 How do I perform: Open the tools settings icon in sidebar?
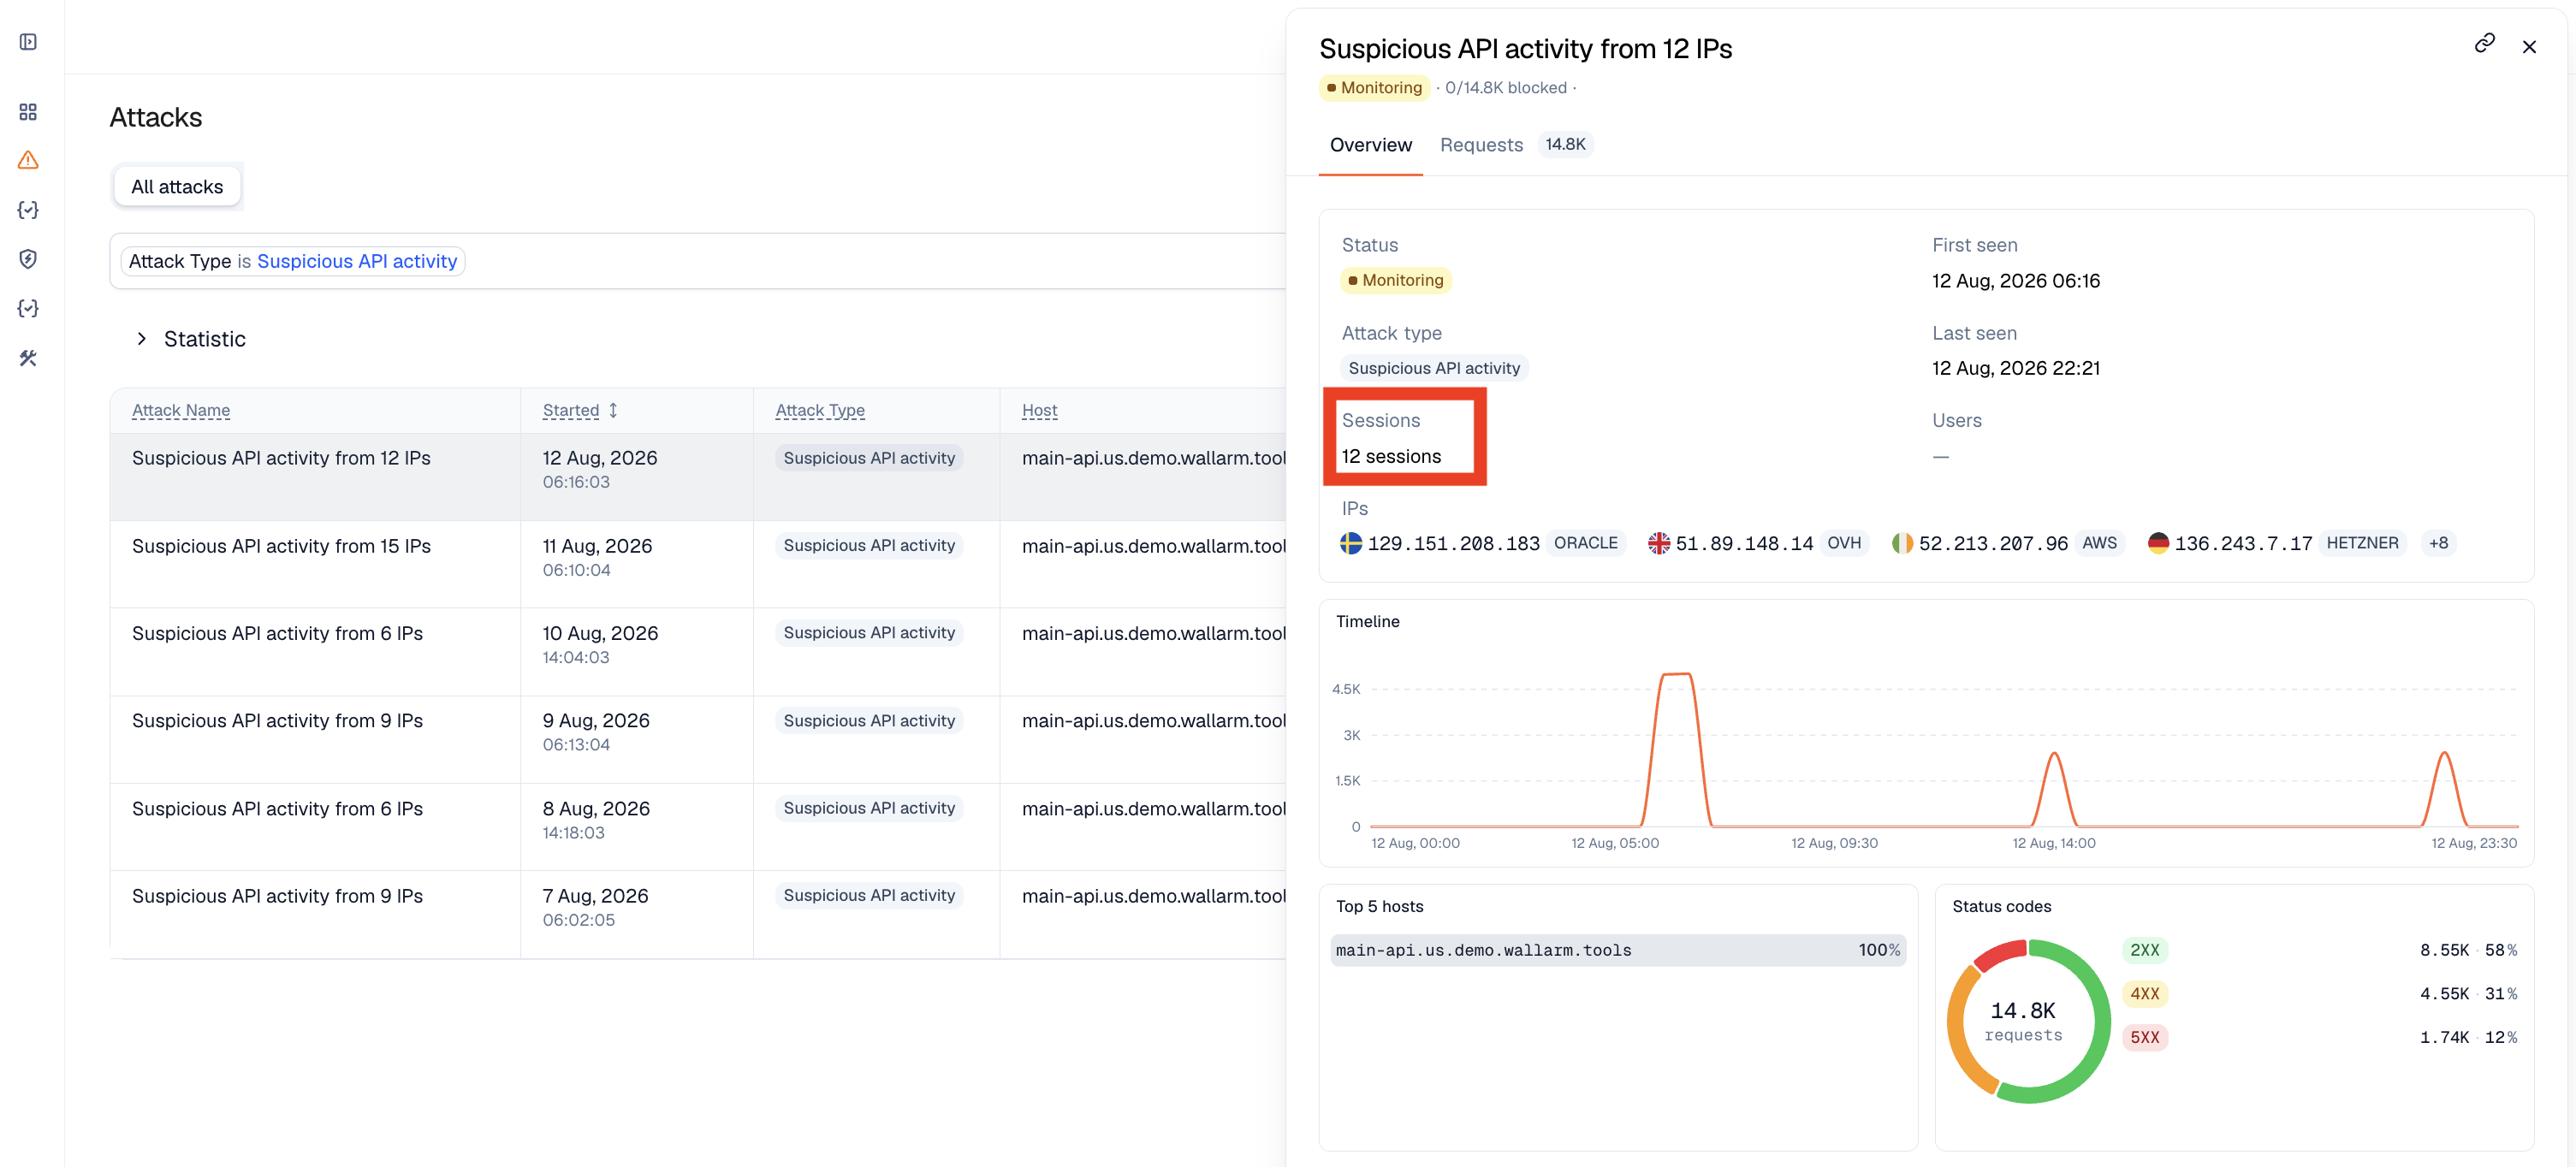point(28,357)
